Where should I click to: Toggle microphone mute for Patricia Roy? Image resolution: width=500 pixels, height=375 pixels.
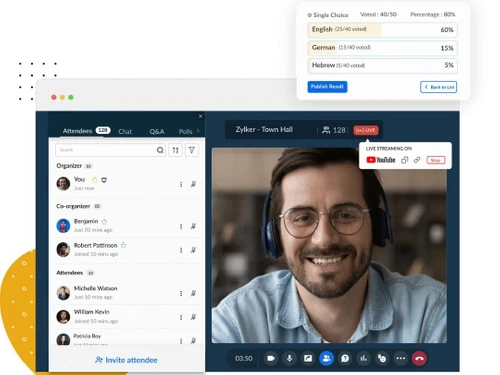[x=193, y=341]
